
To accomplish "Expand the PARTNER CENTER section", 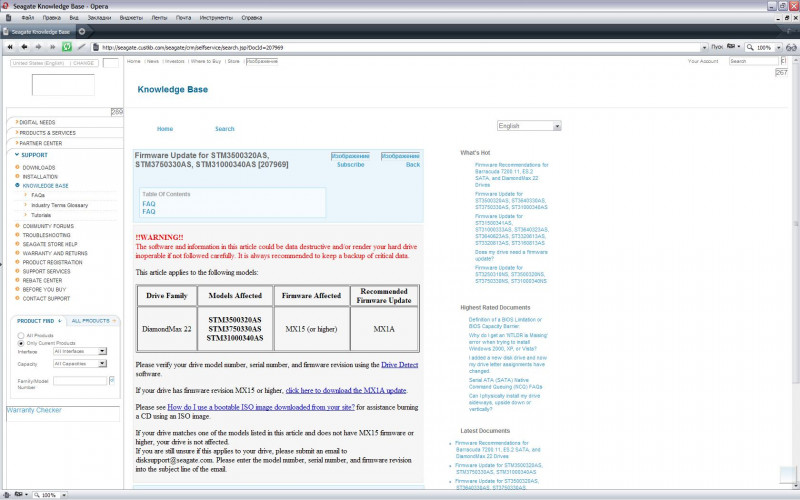I will (39, 143).
